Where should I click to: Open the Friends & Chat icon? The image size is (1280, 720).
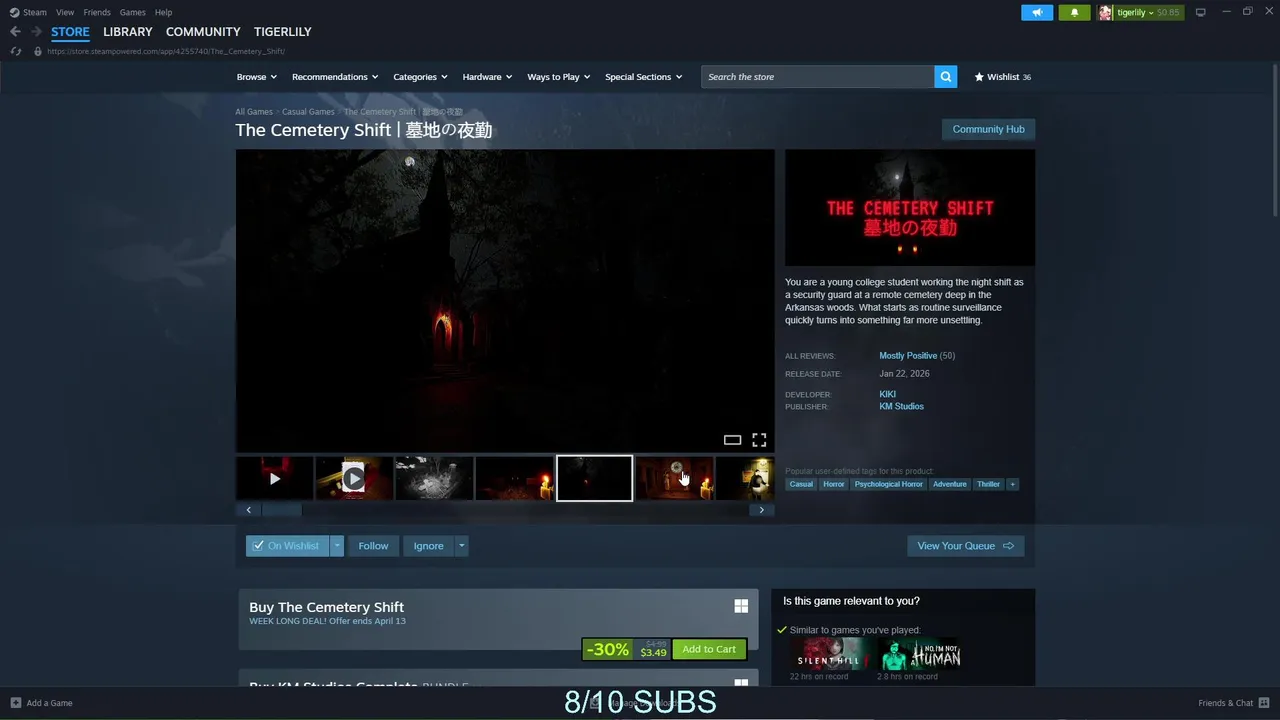(1264, 703)
